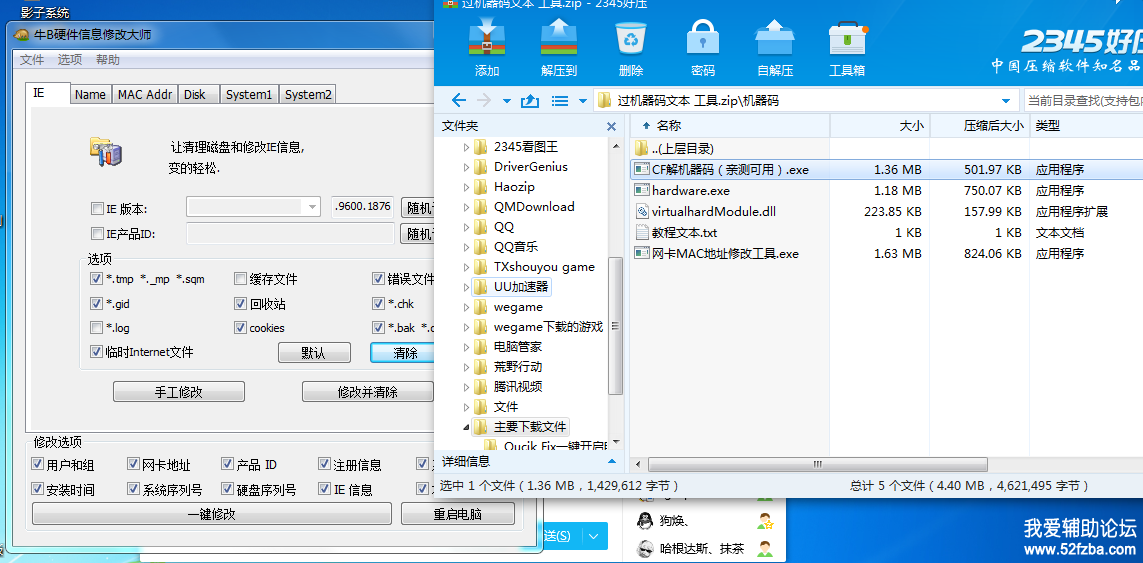The height and width of the screenshot is (563, 1143).
Task: Click the go-up folder icon
Action: pos(530,101)
